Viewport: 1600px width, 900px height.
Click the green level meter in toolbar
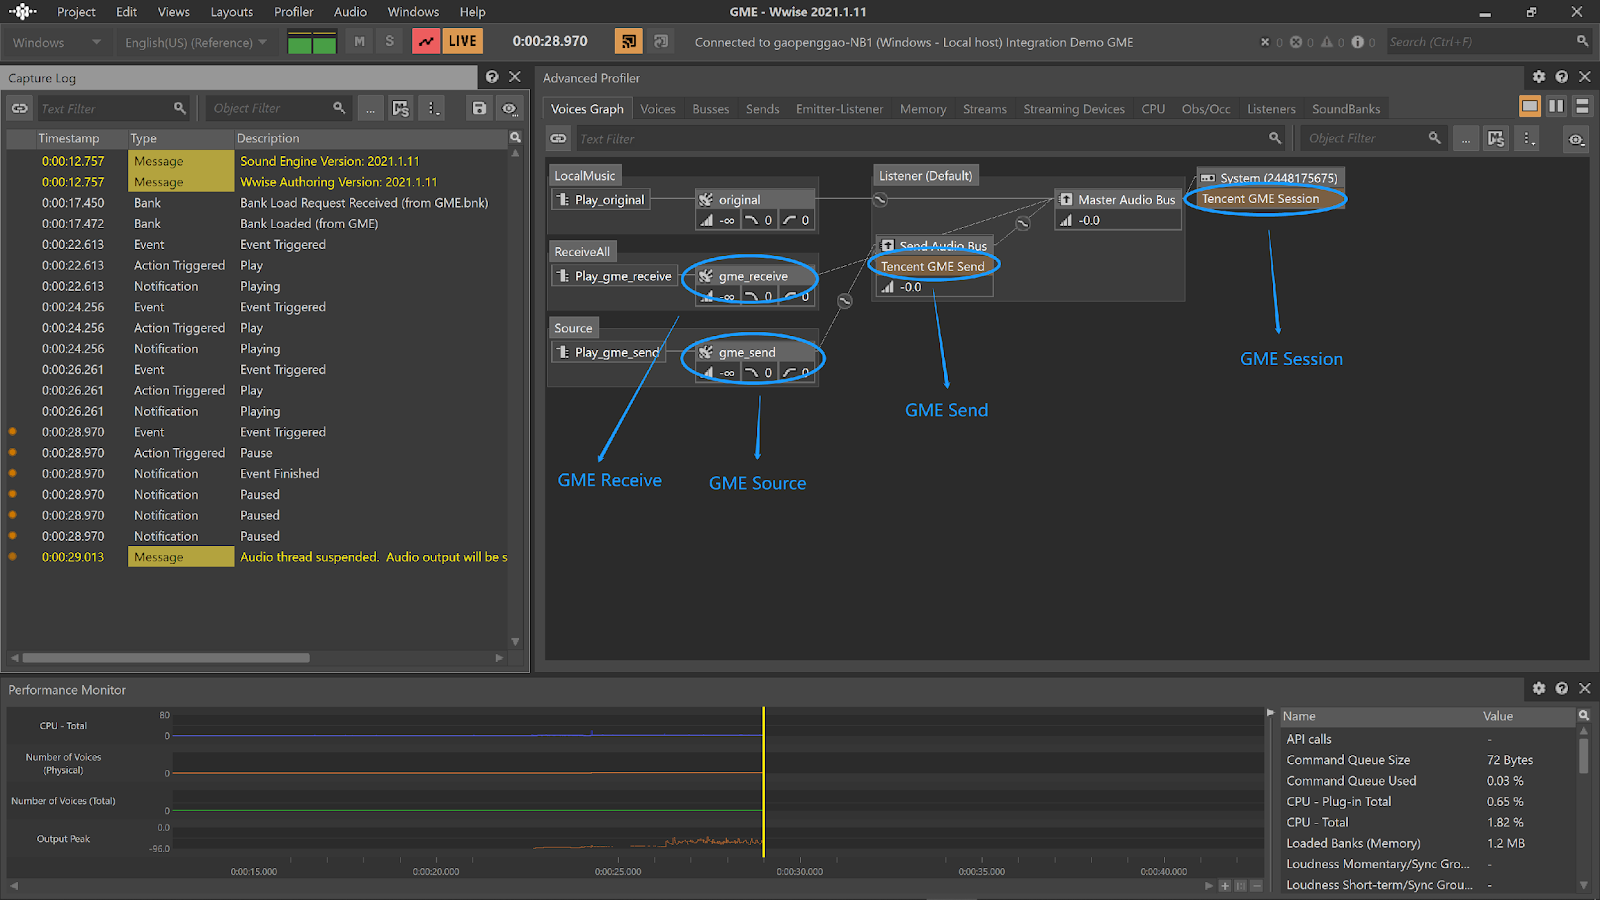coord(312,42)
